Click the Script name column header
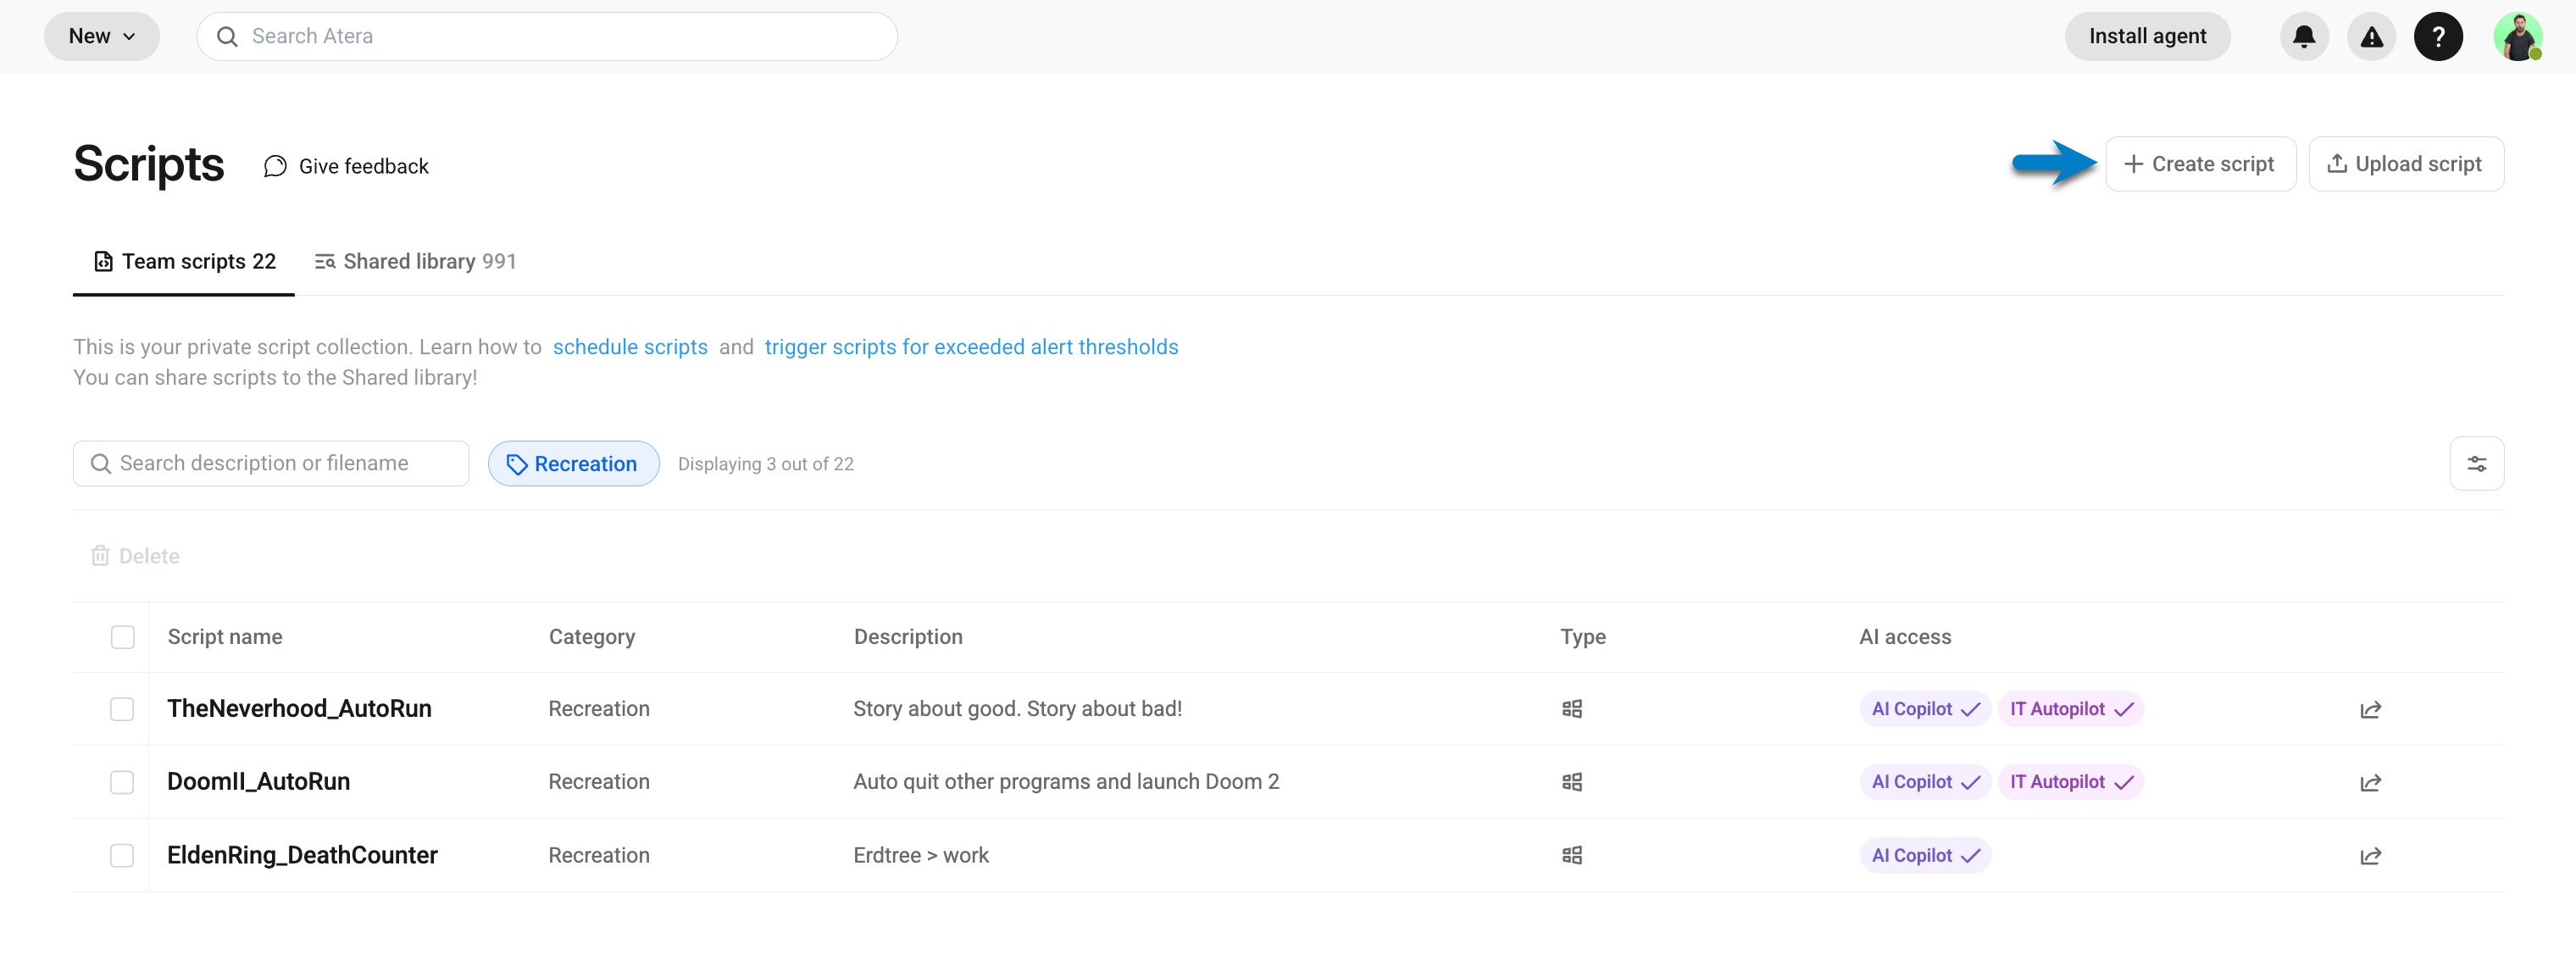Image resolution: width=2576 pixels, height=966 pixels. (x=225, y=637)
